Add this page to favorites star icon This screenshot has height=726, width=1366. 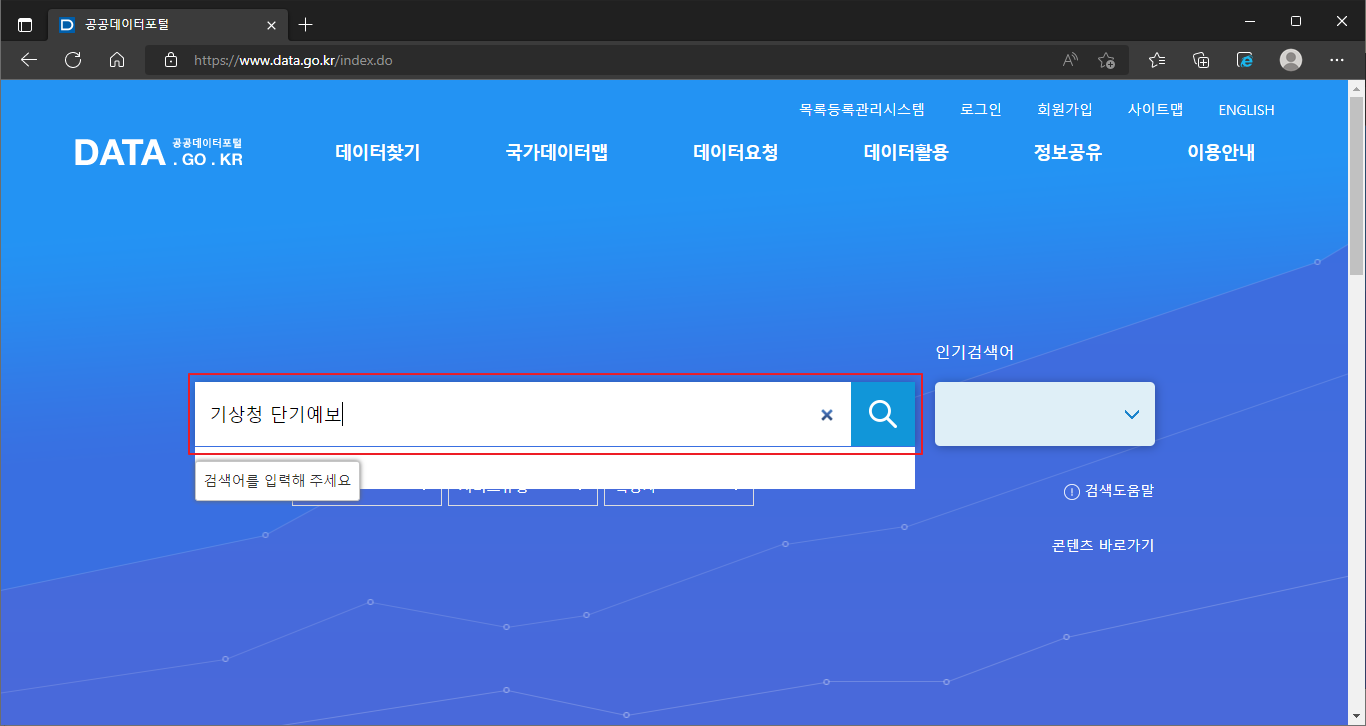point(1106,60)
